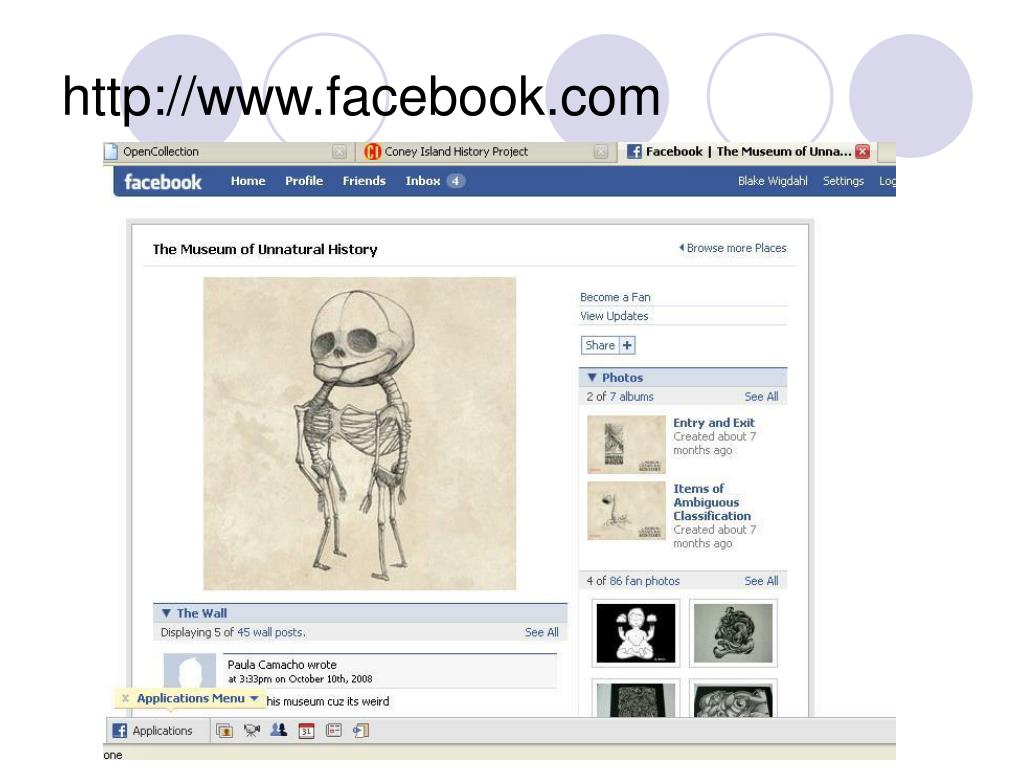This screenshot has width=1024, height=768.
Task: Open the gray swirling creature fan photo
Action: coord(733,633)
